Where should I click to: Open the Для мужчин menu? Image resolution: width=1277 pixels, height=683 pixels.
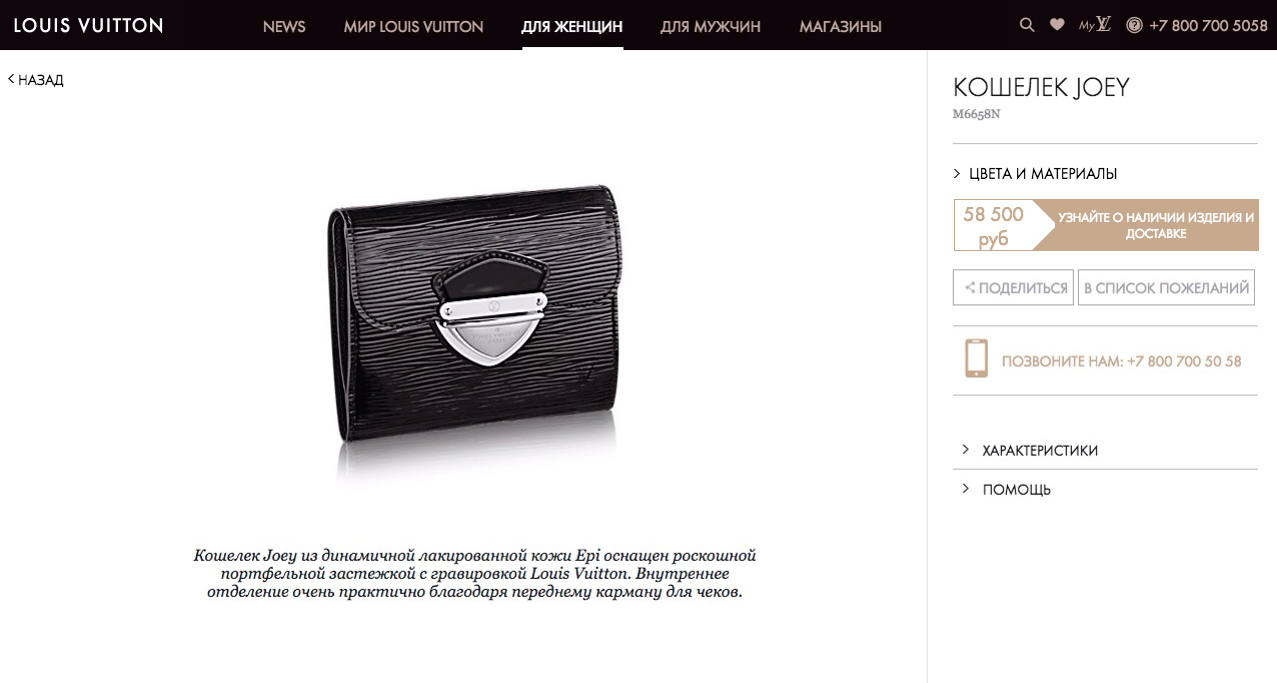tap(710, 26)
